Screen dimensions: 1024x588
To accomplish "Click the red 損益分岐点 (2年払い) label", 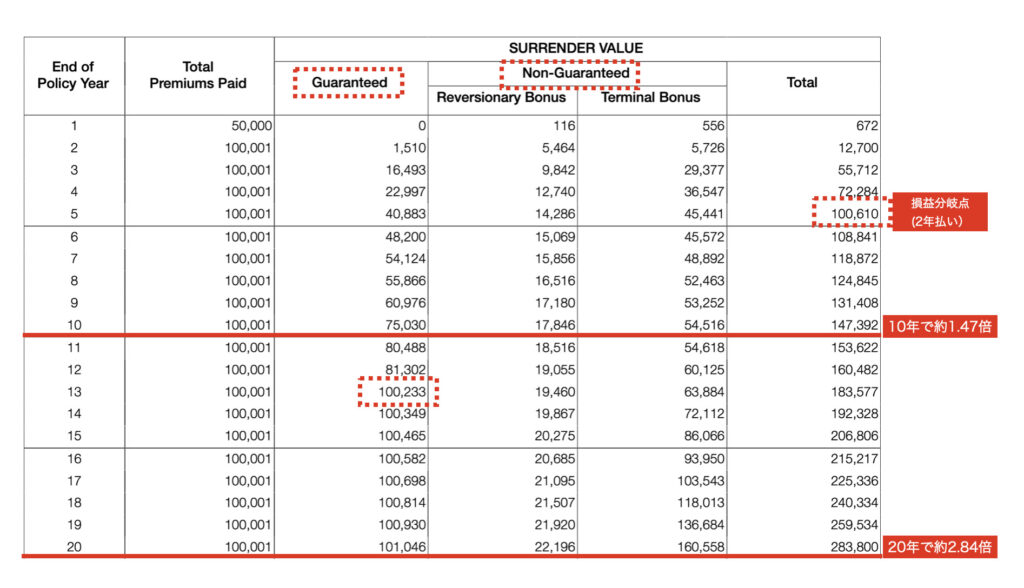I will pos(938,210).
